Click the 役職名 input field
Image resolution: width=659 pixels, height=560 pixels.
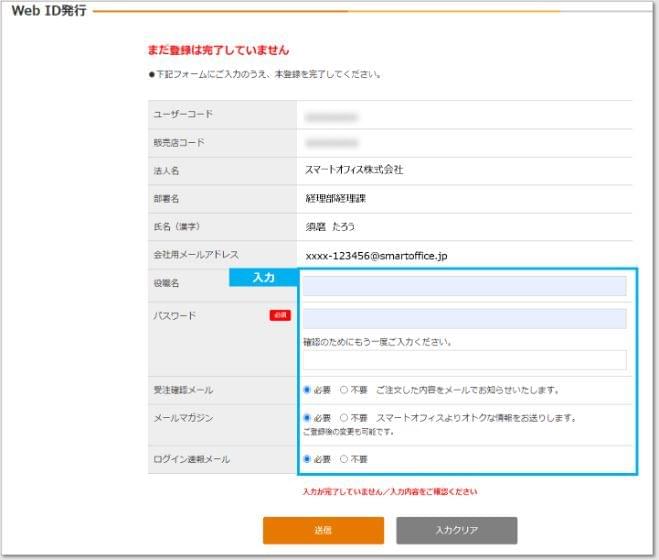pos(465,286)
